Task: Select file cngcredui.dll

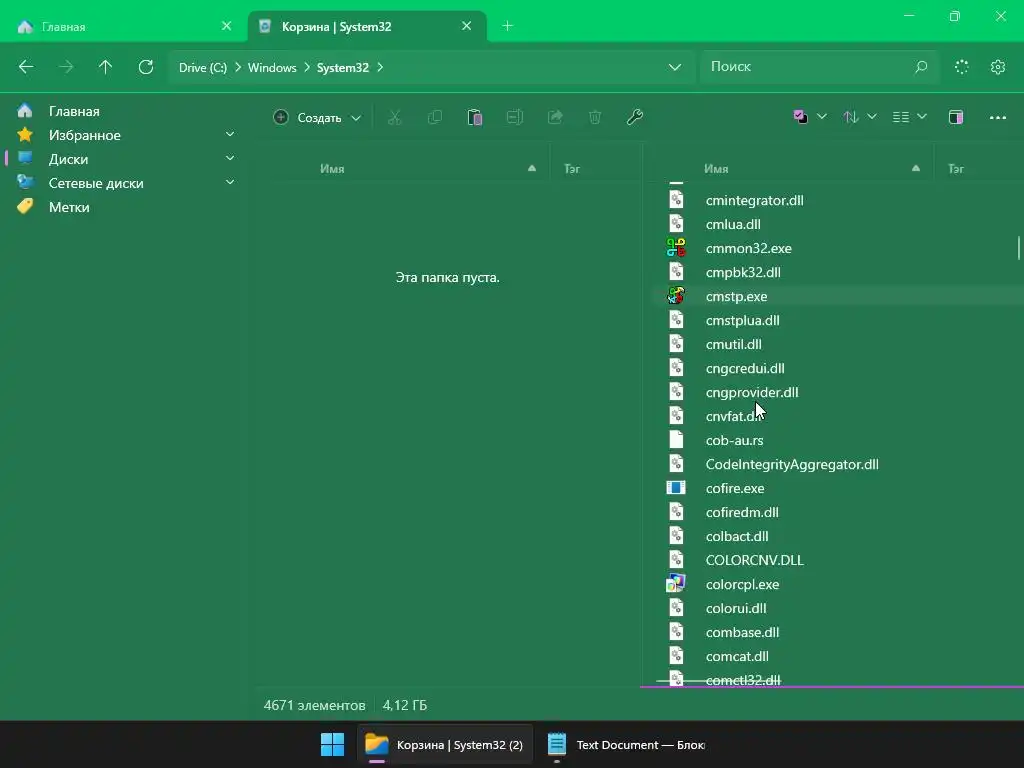Action: [x=744, y=368]
